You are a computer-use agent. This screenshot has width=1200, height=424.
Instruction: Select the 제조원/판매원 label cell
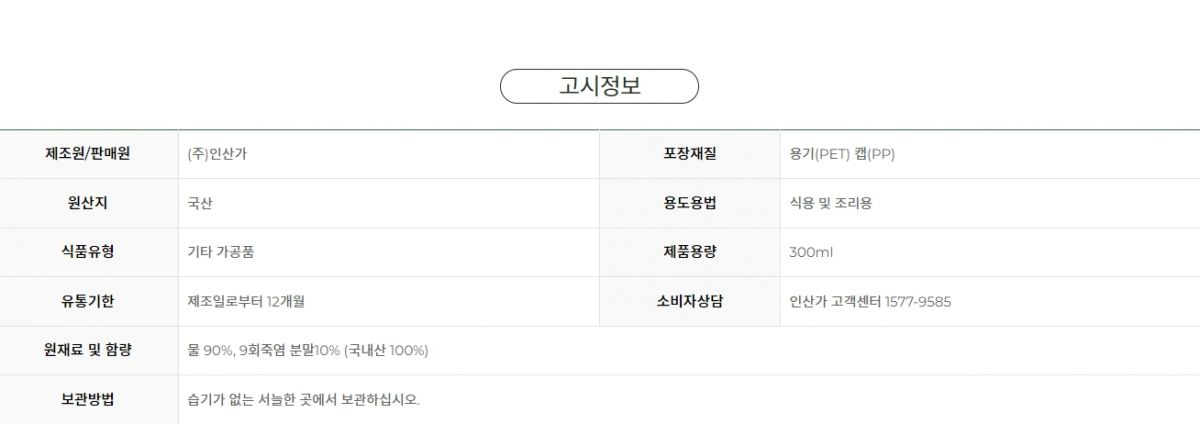pos(89,154)
